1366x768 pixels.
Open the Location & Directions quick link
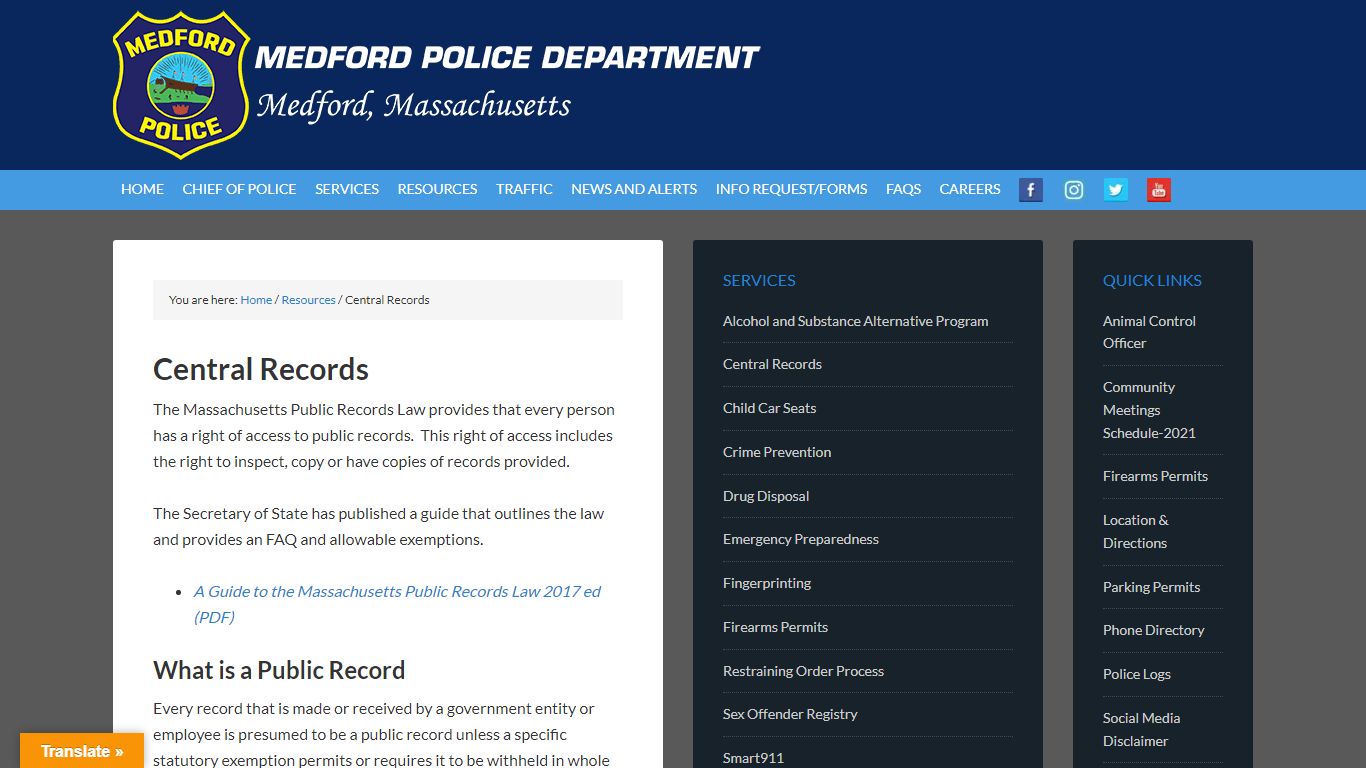point(1136,531)
